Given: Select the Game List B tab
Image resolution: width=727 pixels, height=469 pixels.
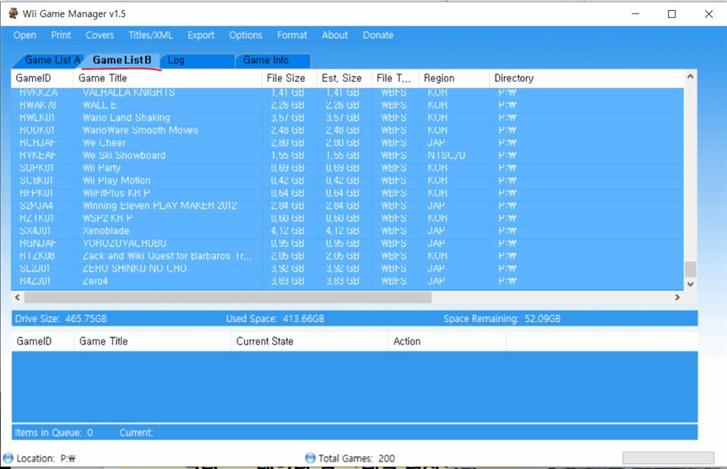Looking at the screenshot, I should pyautogui.click(x=122, y=60).
